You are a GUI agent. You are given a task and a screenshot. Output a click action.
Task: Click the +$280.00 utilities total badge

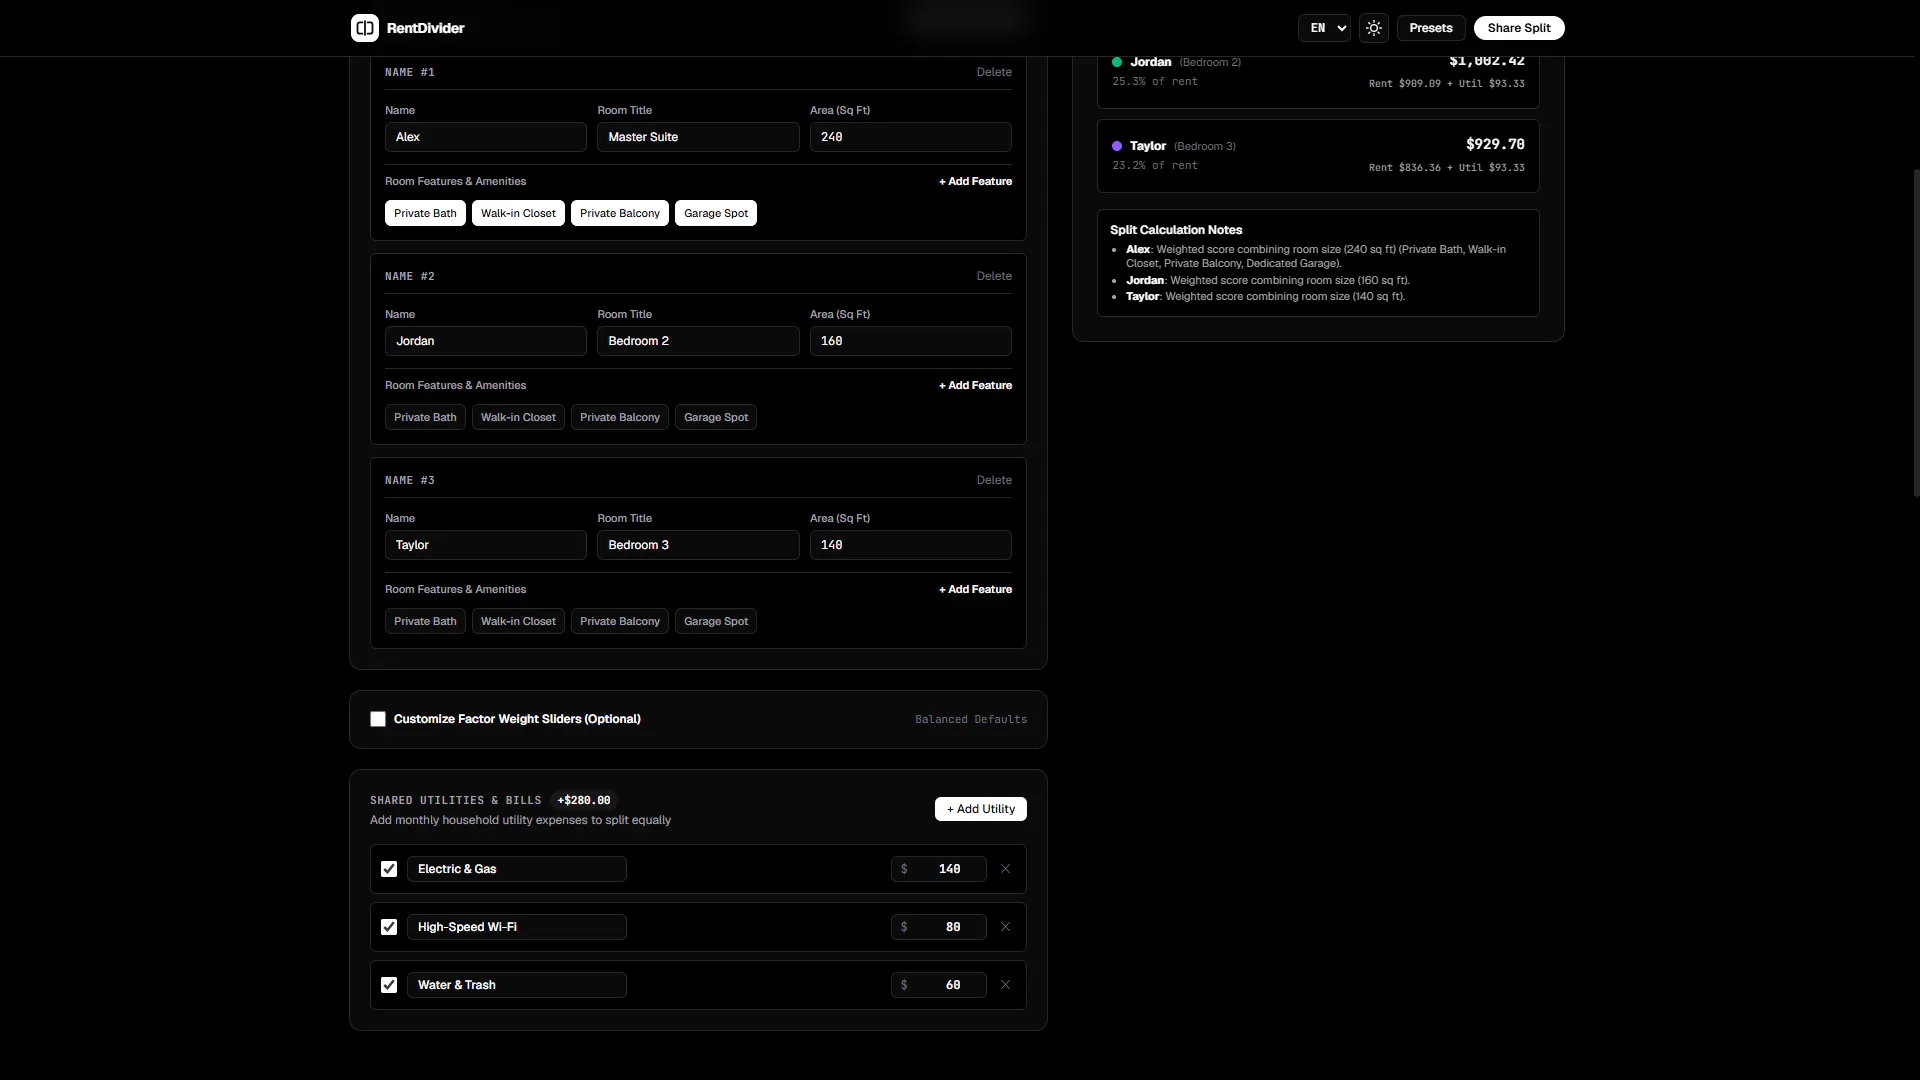584,800
